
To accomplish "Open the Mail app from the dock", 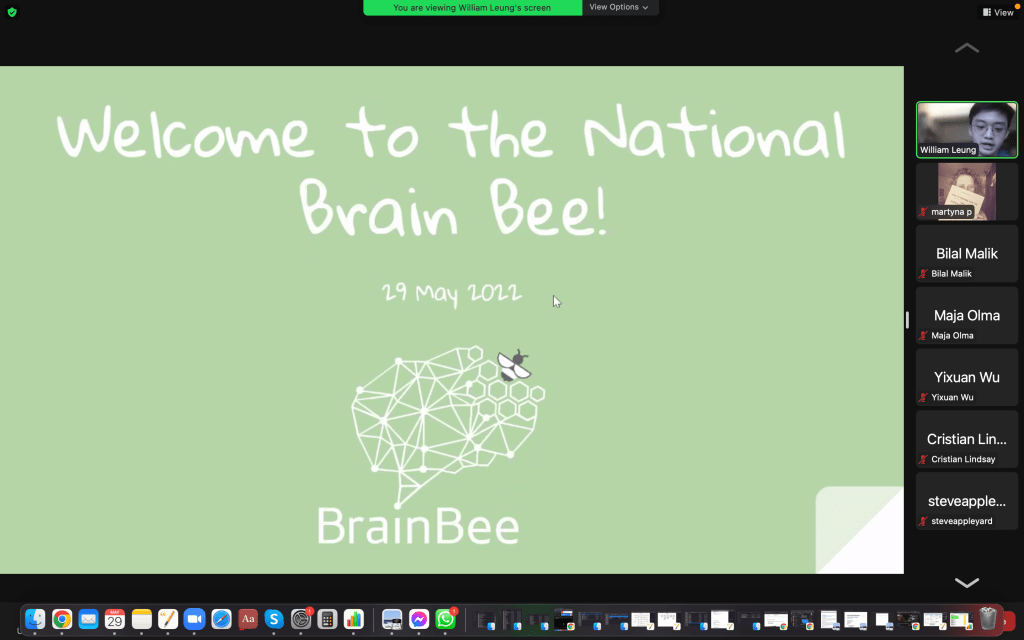I will tap(89, 619).
